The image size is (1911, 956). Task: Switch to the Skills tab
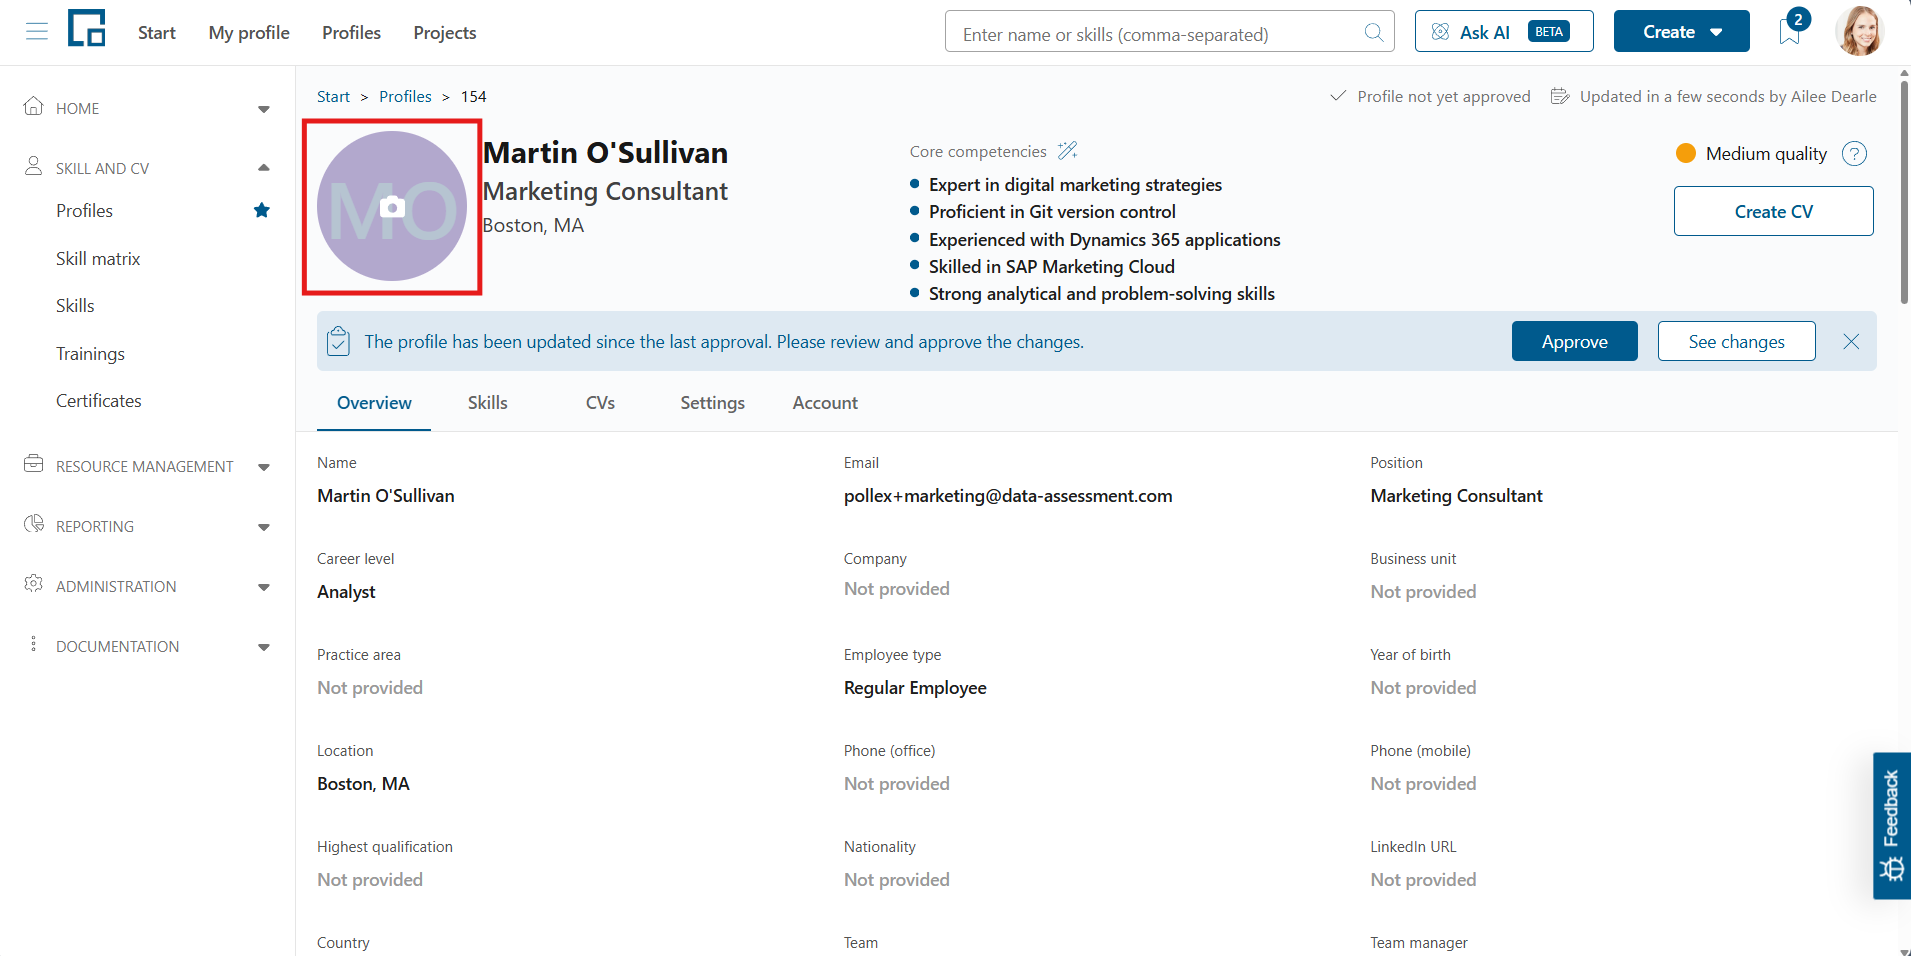tap(487, 403)
